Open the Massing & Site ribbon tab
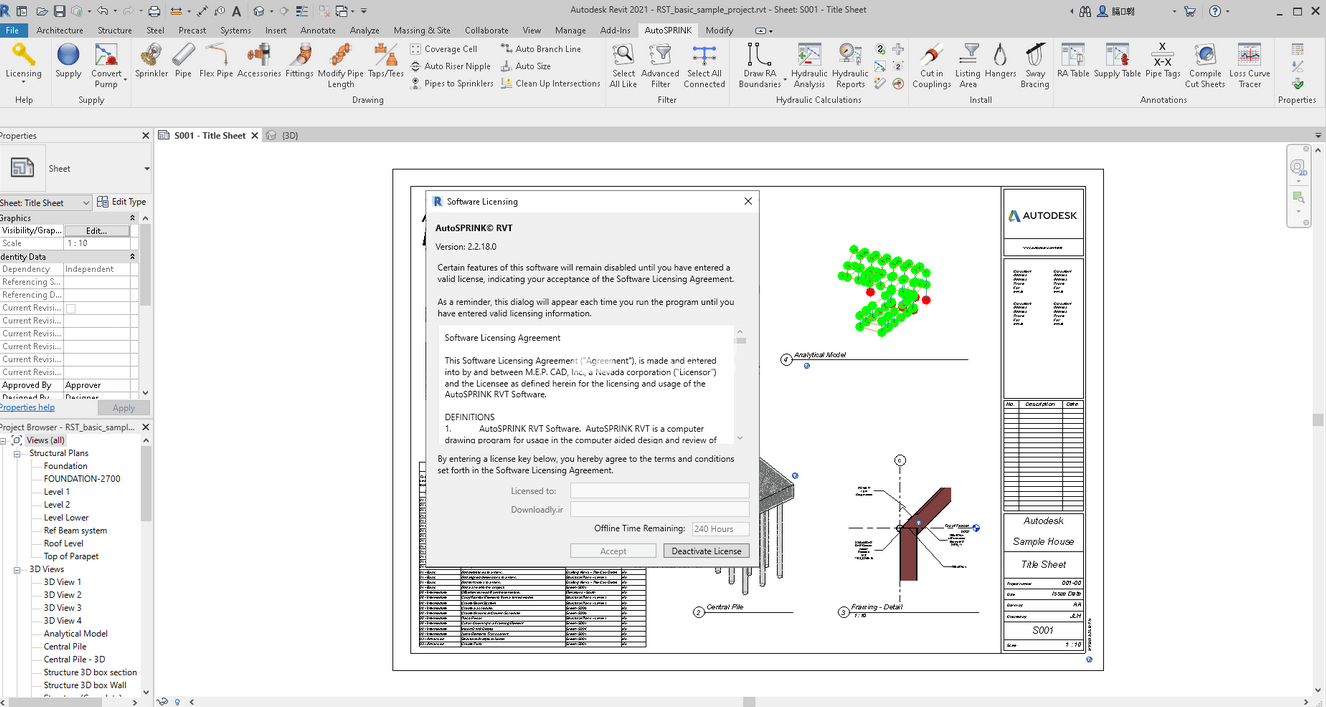 [x=422, y=30]
